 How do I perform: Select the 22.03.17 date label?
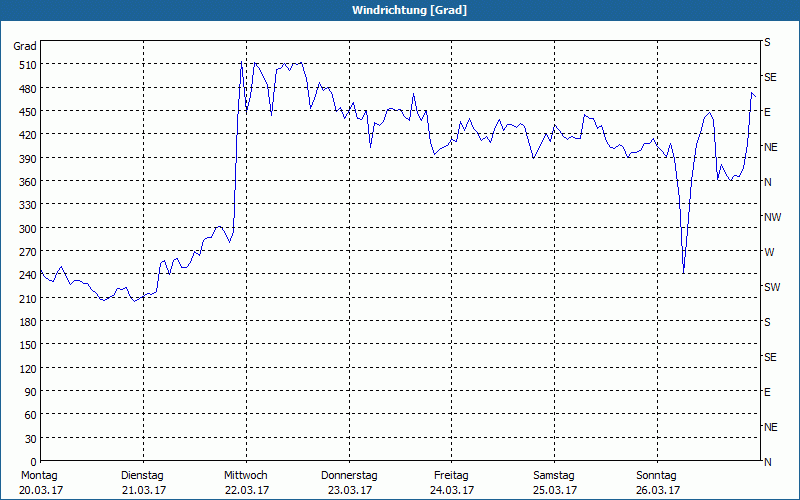coord(247,490)
